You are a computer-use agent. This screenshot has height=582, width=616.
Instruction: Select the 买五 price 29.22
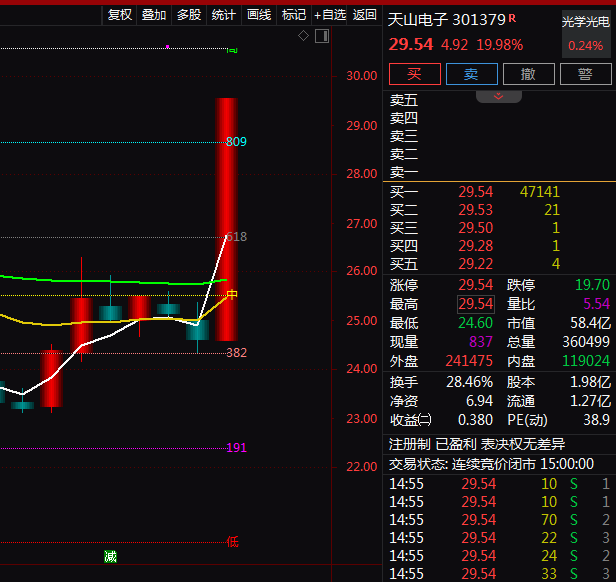[x=475, y=264]
